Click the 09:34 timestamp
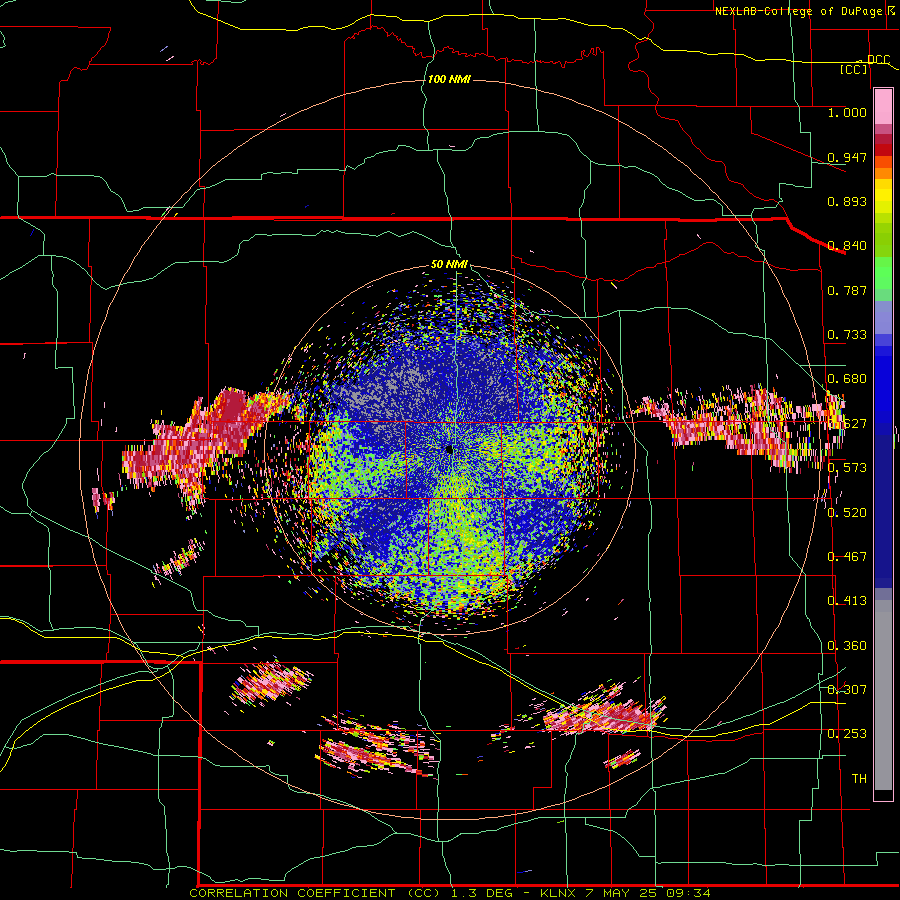This screenshot has height=900, width=900. 689,893
